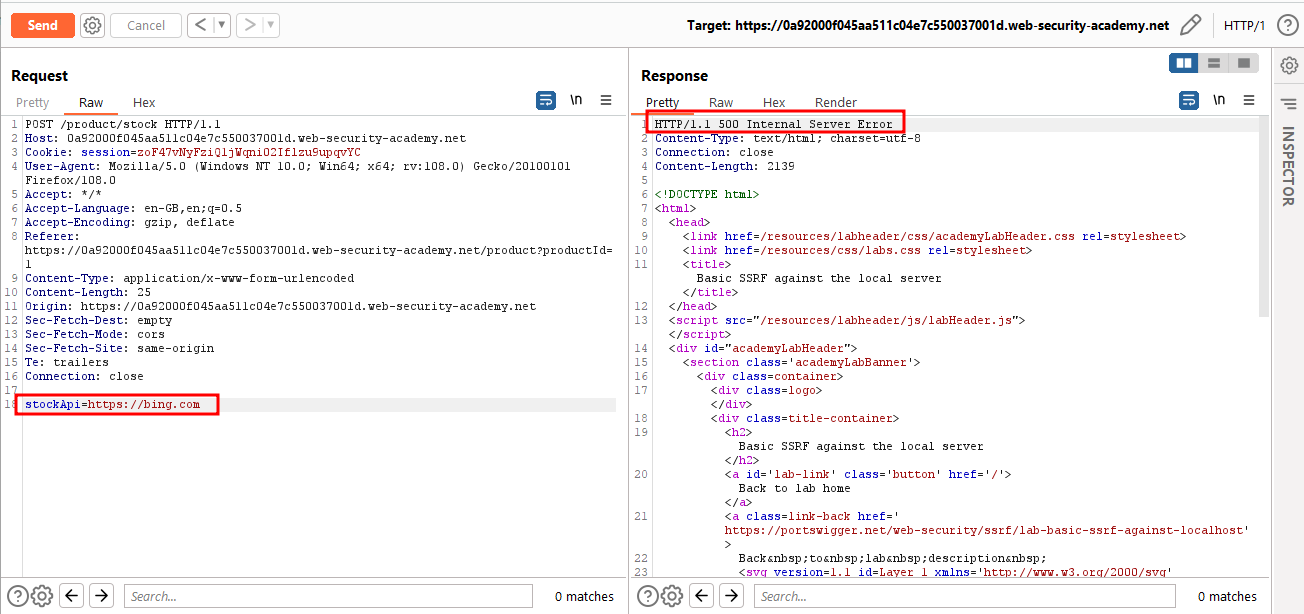Open request settings gear next to Send
Image resolution: width=1304 pixels, height=614 pixels.
tap(92, 25)
